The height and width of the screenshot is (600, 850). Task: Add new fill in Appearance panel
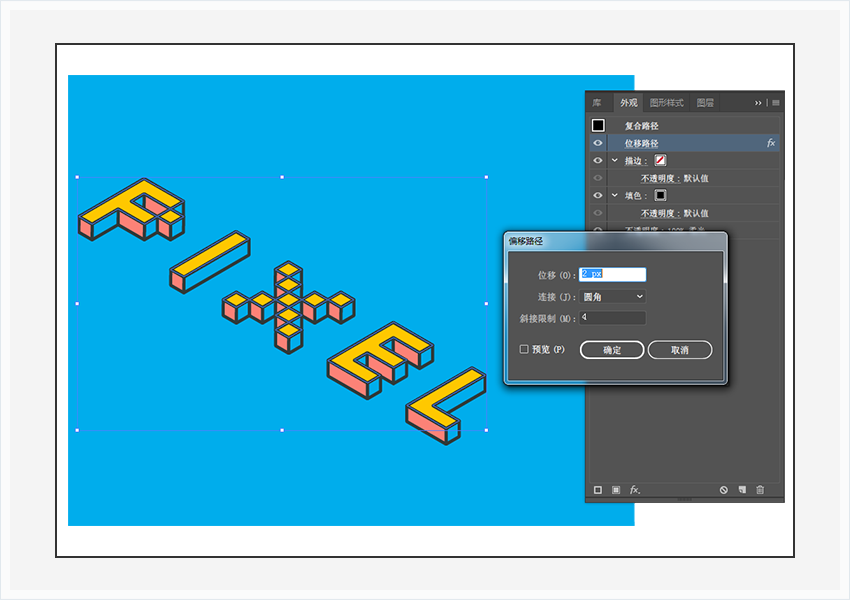point(616,490)
